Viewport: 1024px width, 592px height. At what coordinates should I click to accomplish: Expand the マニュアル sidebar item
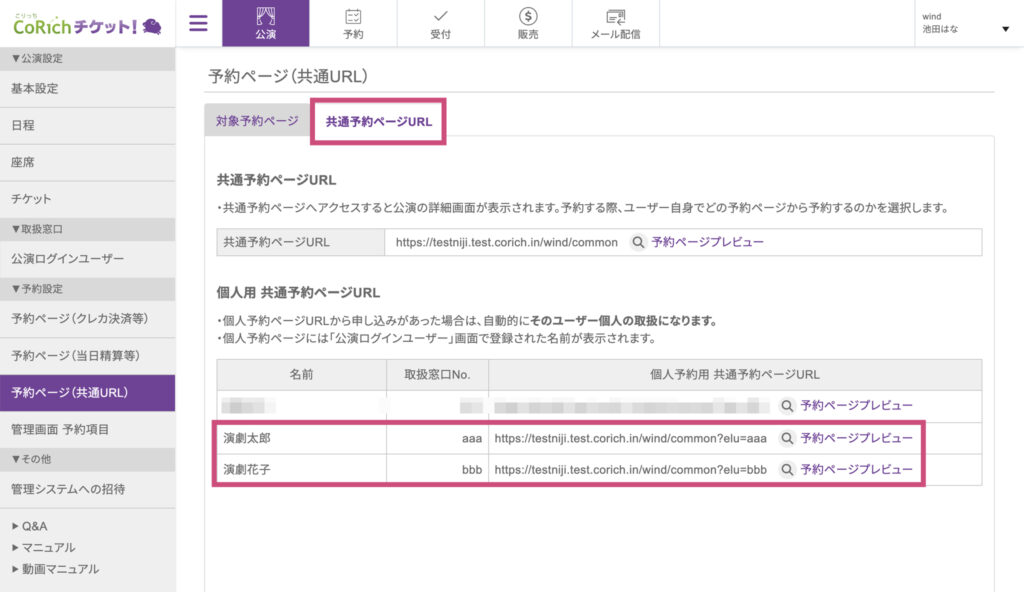click(43, 547)
